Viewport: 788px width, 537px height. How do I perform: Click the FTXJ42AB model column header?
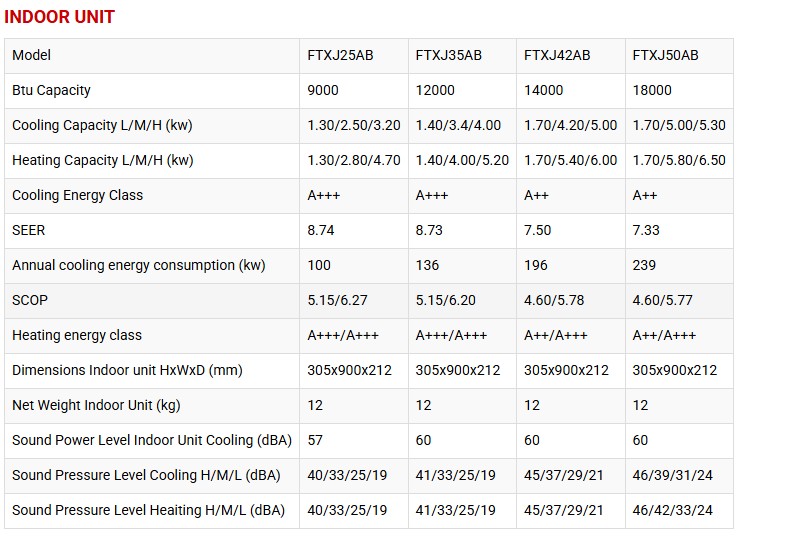(x=557, y=55)
